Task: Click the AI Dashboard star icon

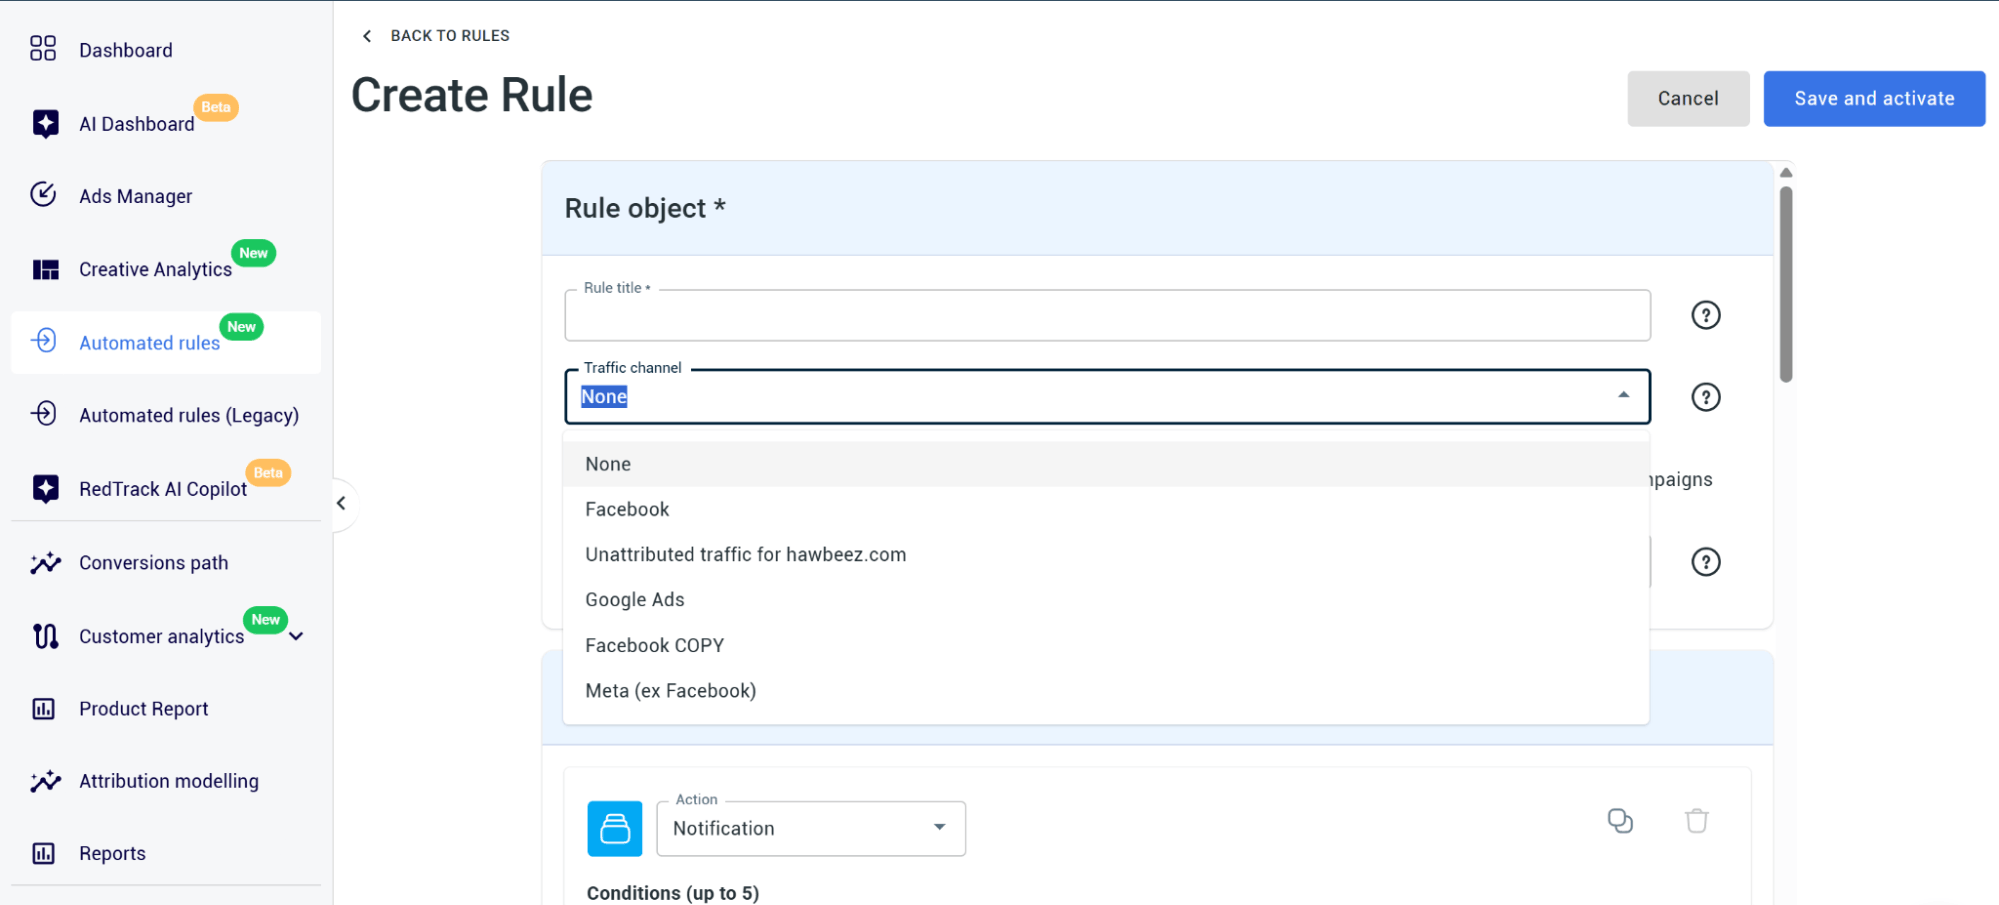Action: click(45, 123)
